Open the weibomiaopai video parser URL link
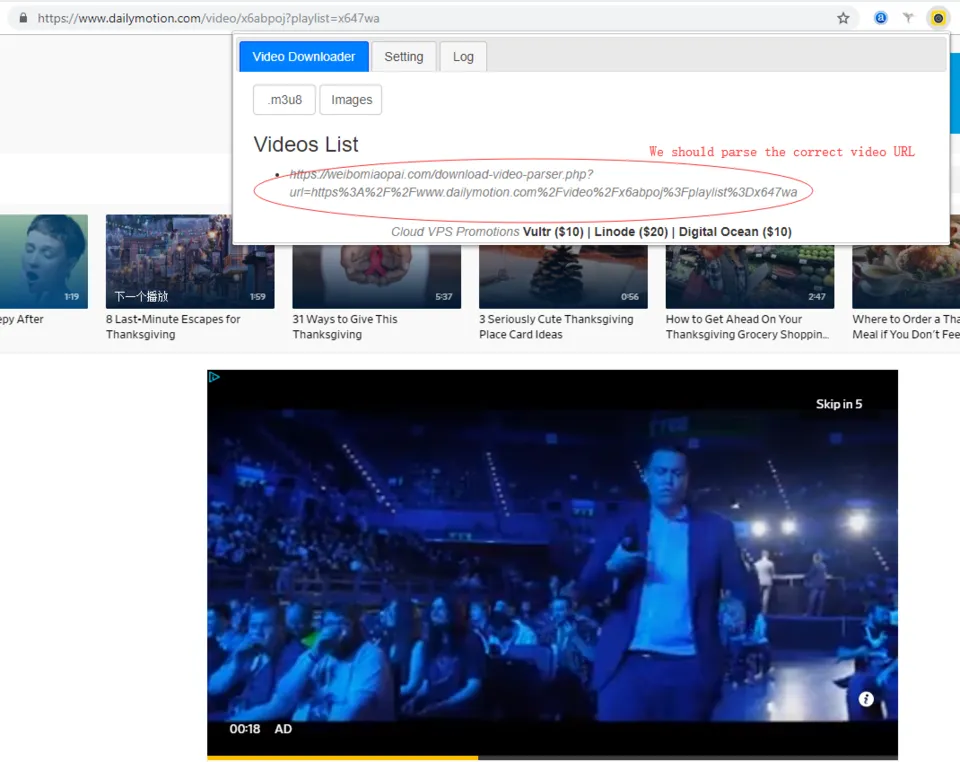Image resolution: width=960 pixels, height=762 pixels. [x=543, y=183]
